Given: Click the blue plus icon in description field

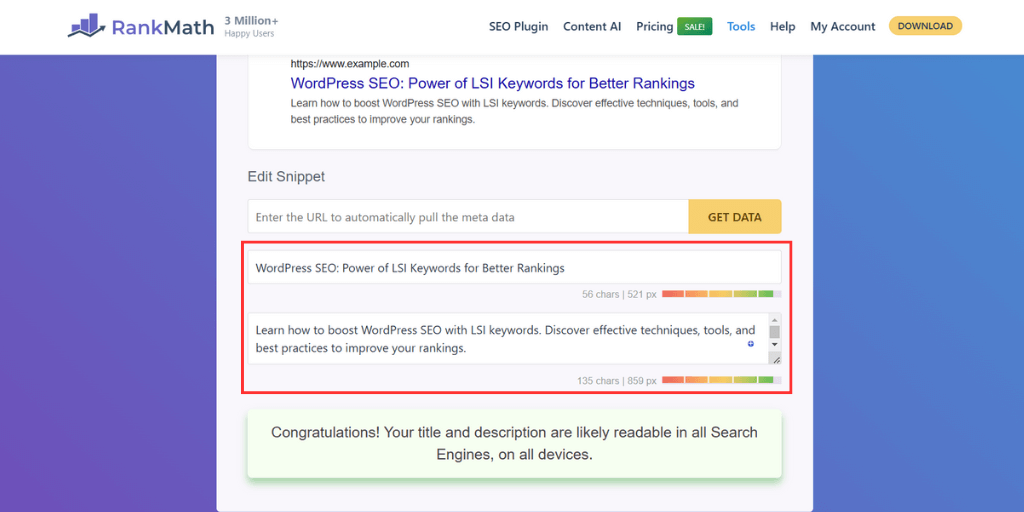Looking at the screenshot, I should [751, 344].
